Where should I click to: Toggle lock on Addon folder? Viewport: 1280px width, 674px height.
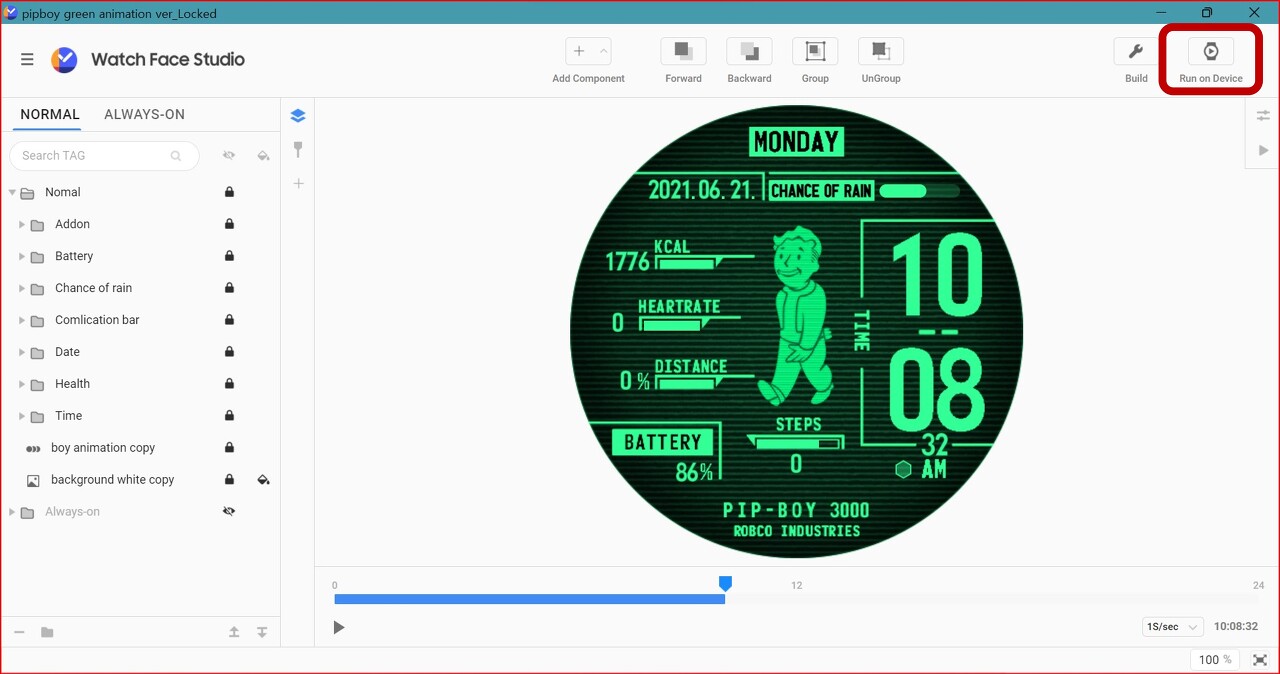229,224
